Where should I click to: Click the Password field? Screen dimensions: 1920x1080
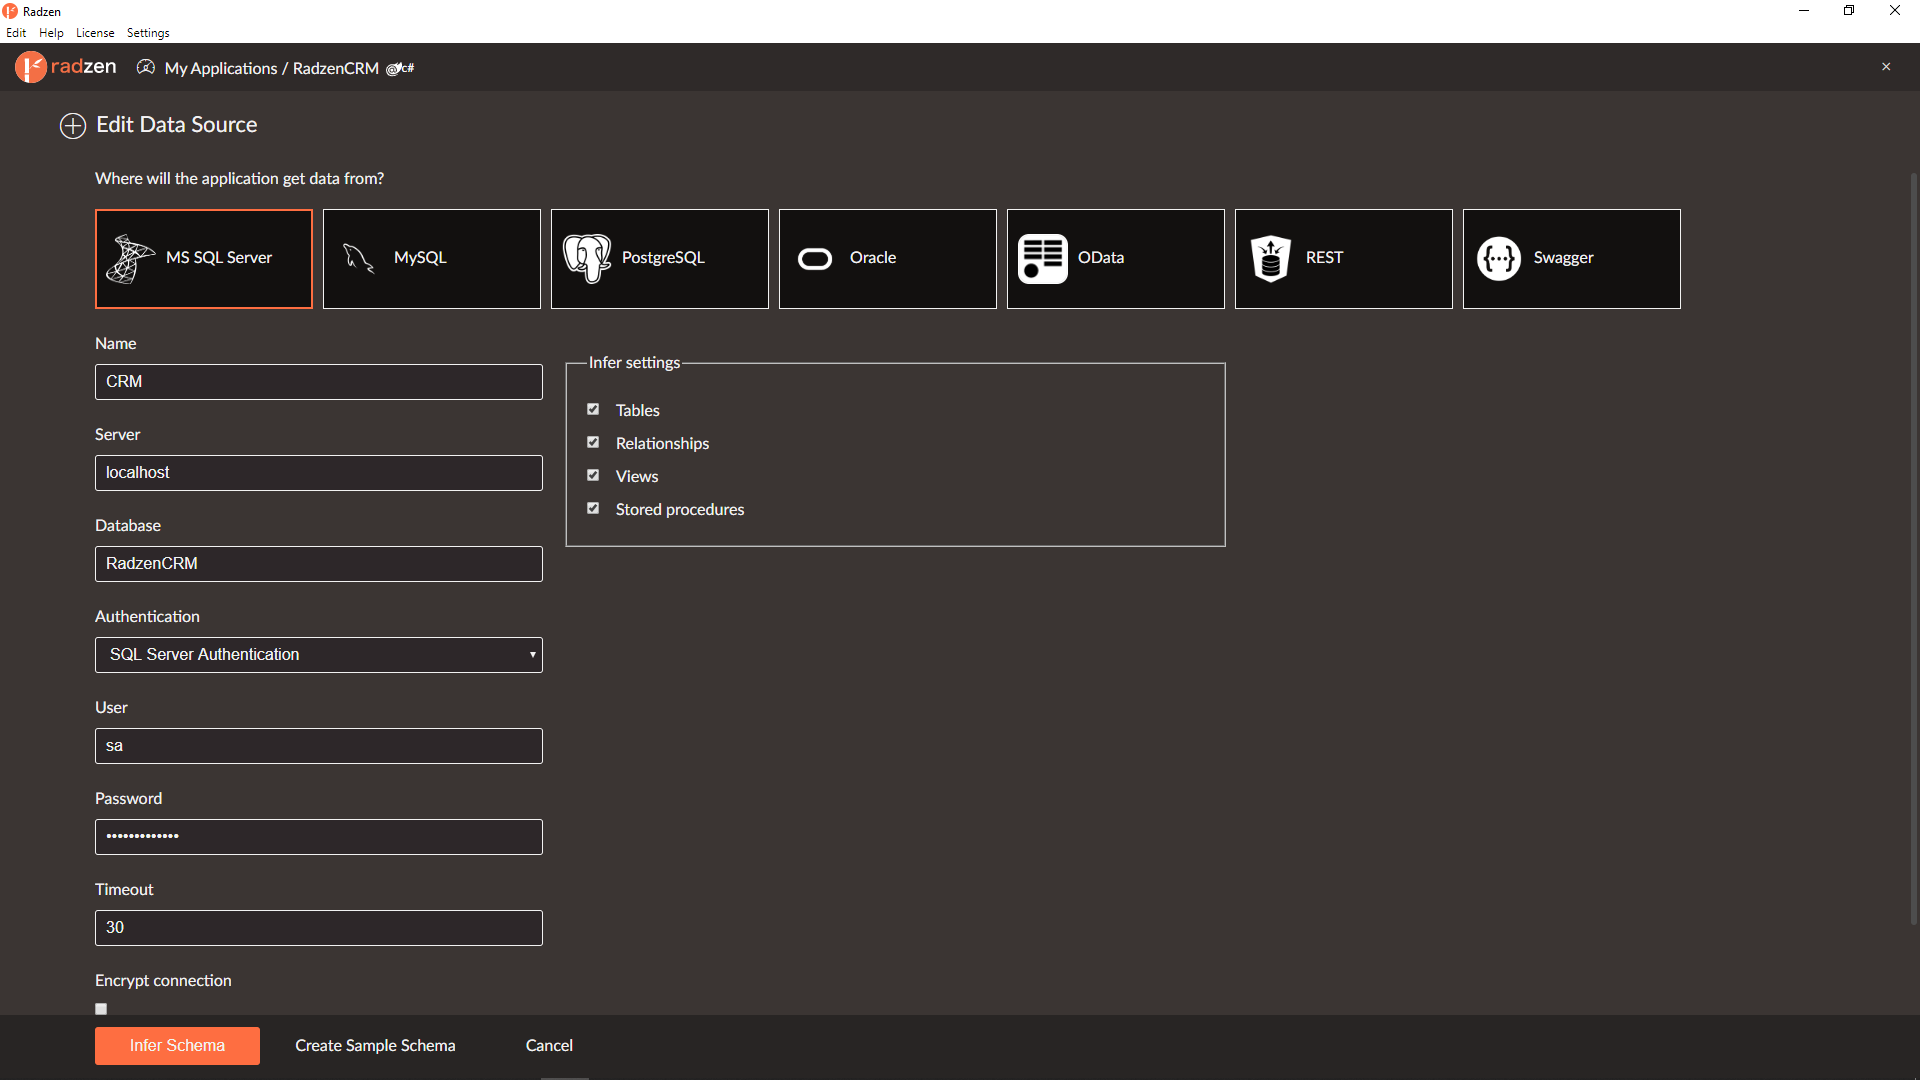tap(319, 837)
